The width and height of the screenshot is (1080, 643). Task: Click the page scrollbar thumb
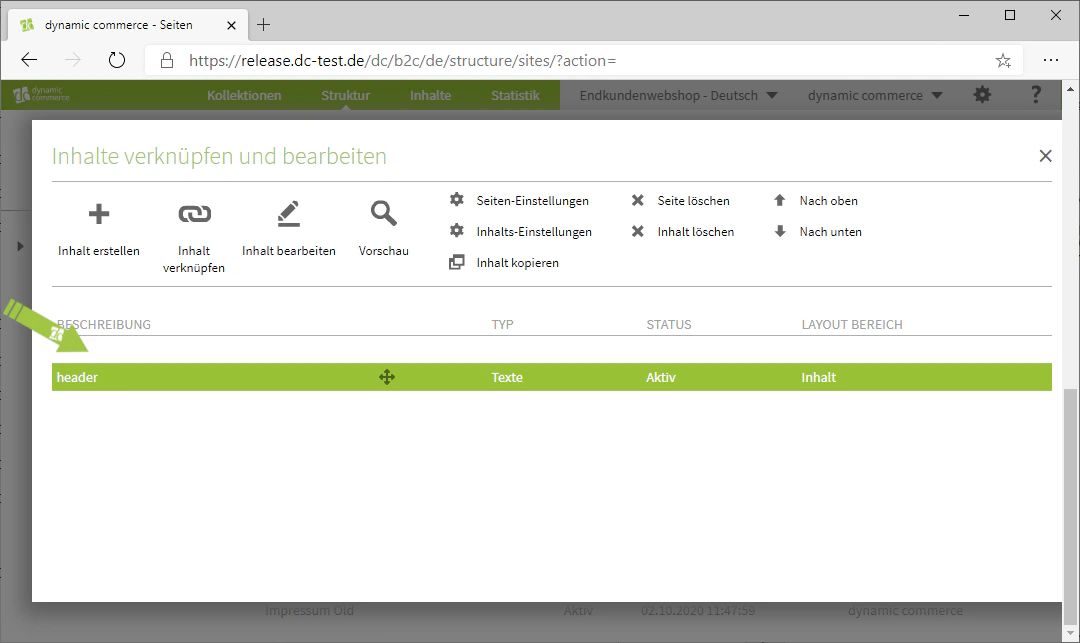point(1070,505)
